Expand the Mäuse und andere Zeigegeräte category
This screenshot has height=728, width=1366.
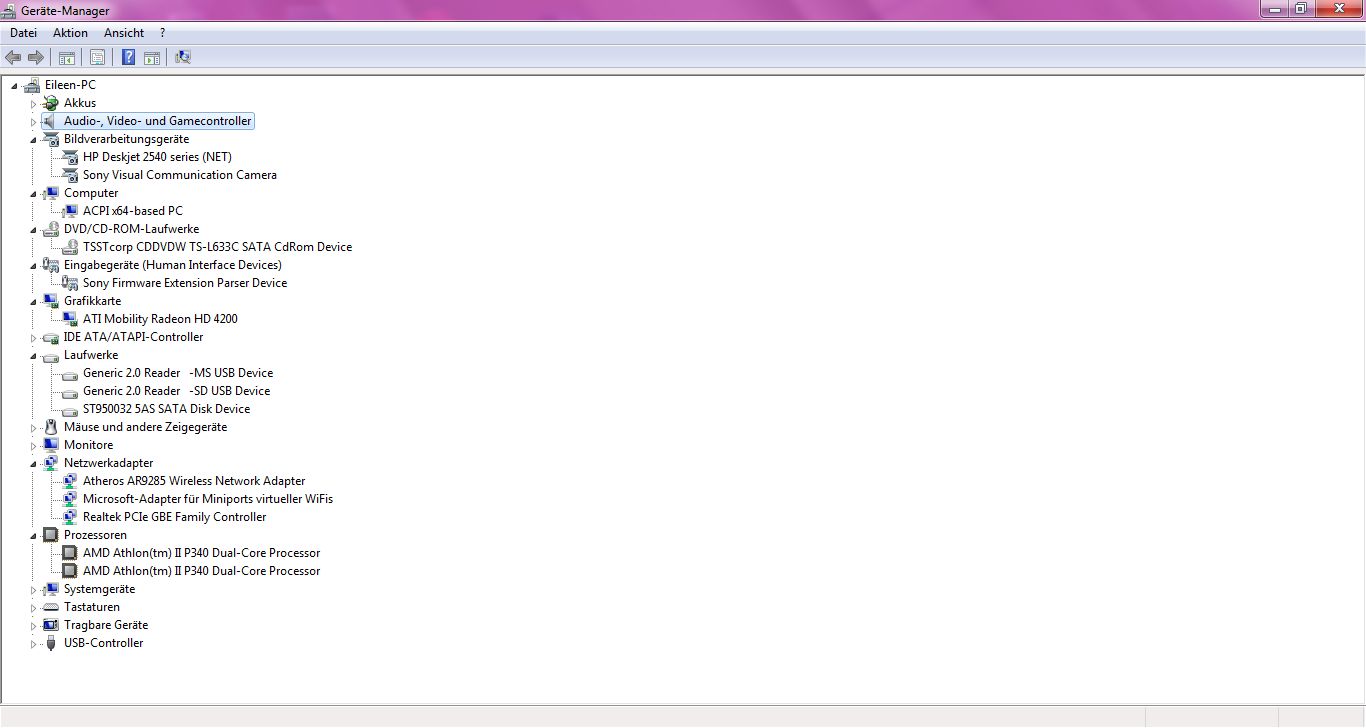pos(33,427)
